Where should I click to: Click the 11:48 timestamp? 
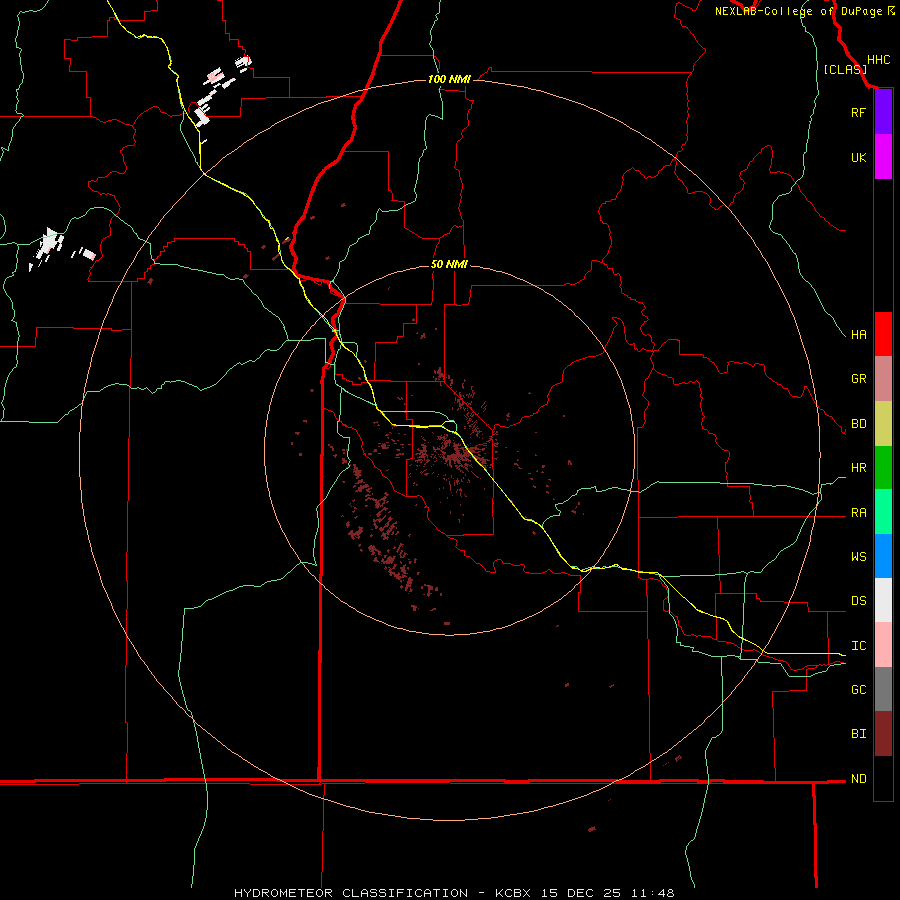click(653, 893)
